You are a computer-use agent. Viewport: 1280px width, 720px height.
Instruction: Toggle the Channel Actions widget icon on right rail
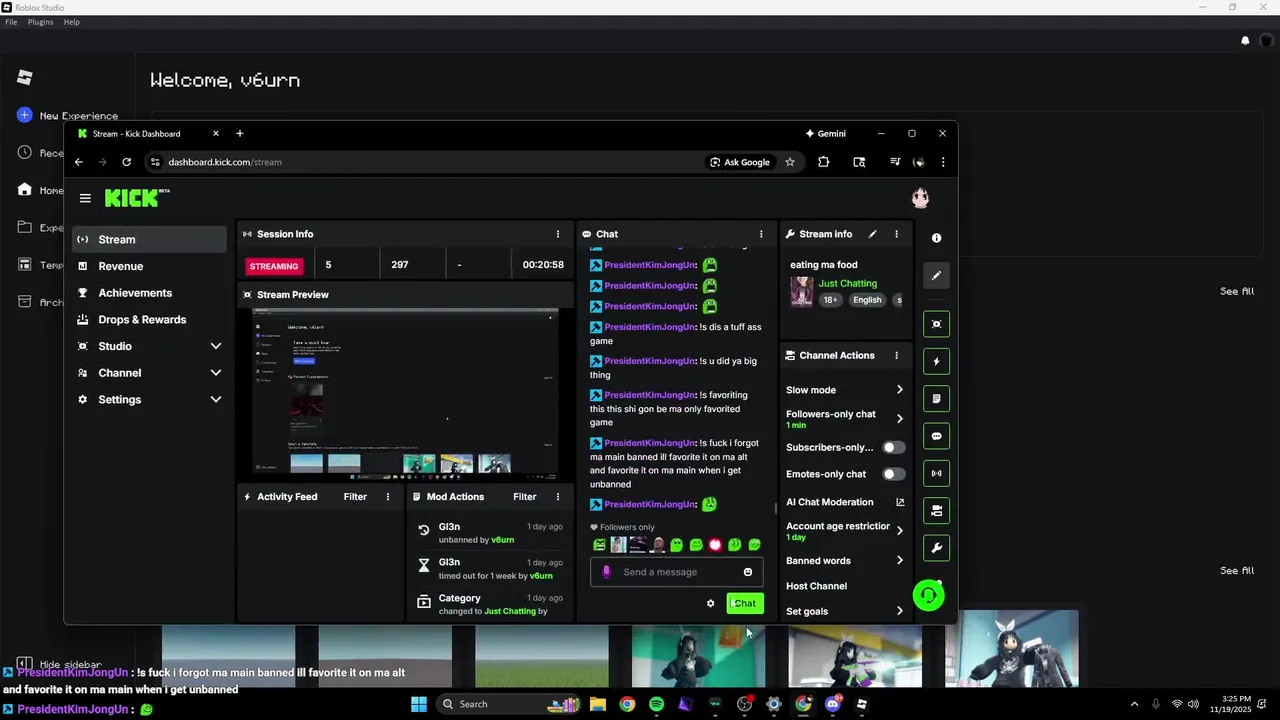point(936,510)
